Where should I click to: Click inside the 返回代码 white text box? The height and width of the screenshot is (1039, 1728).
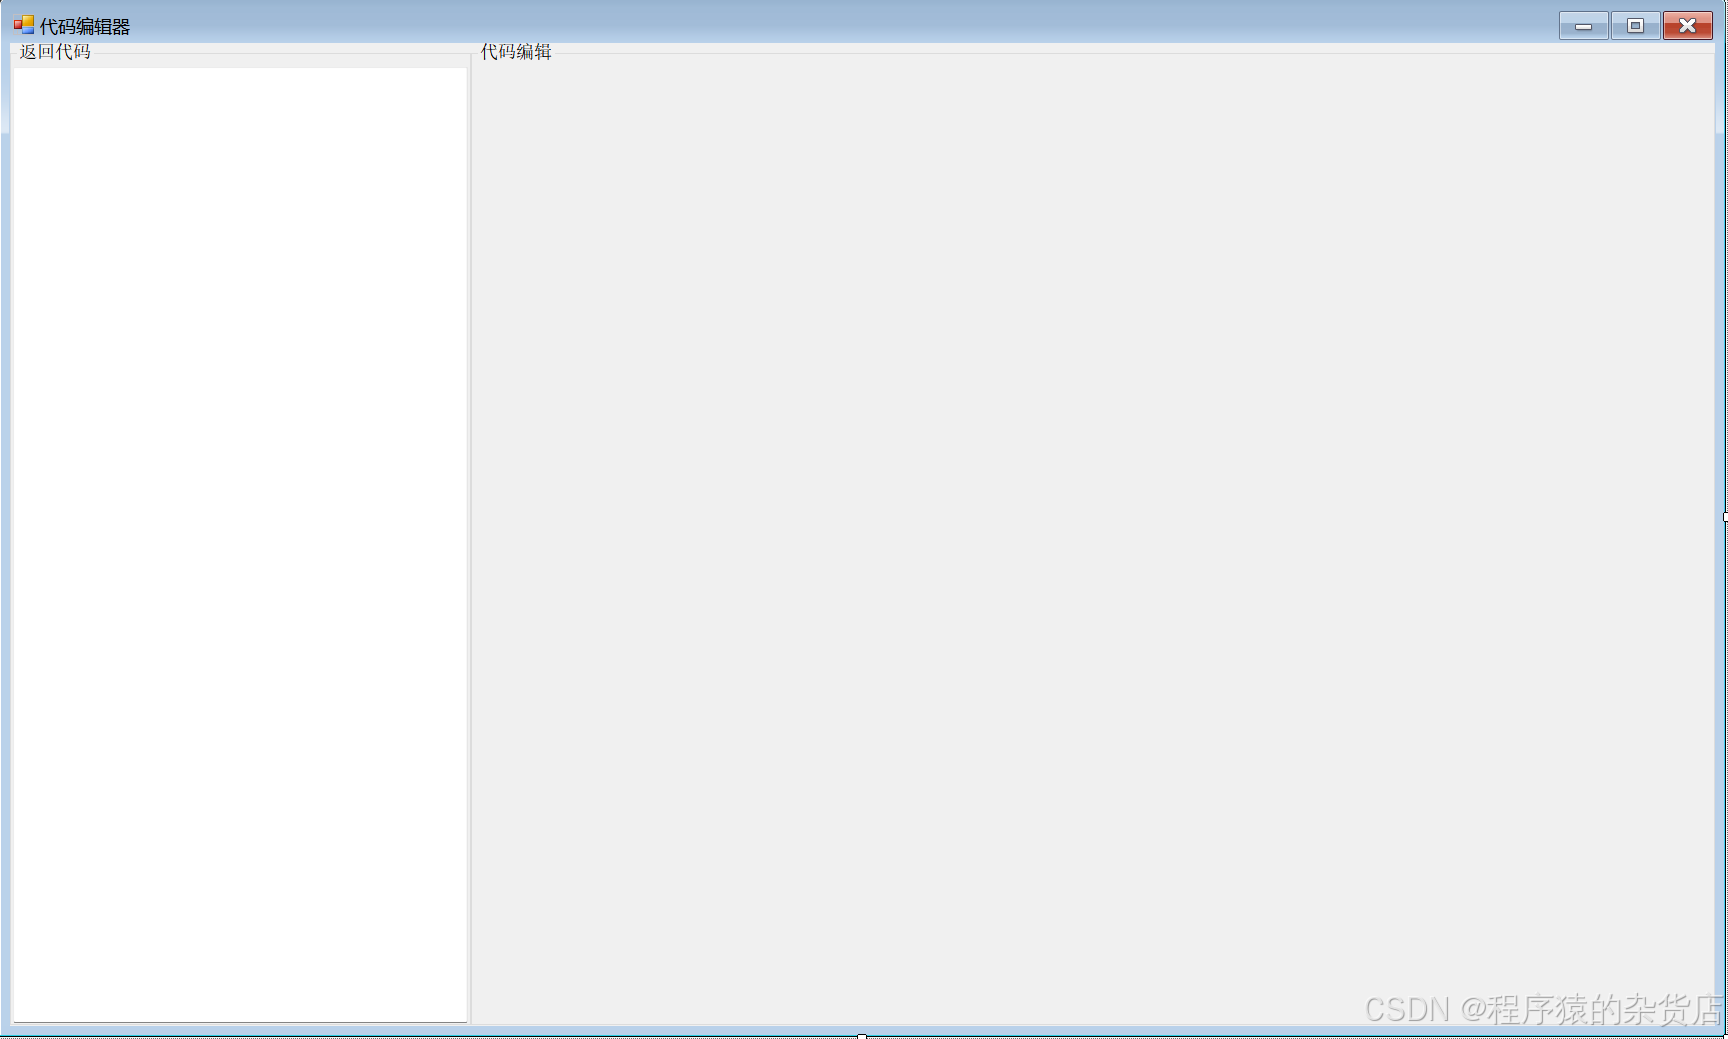point(240,545)
